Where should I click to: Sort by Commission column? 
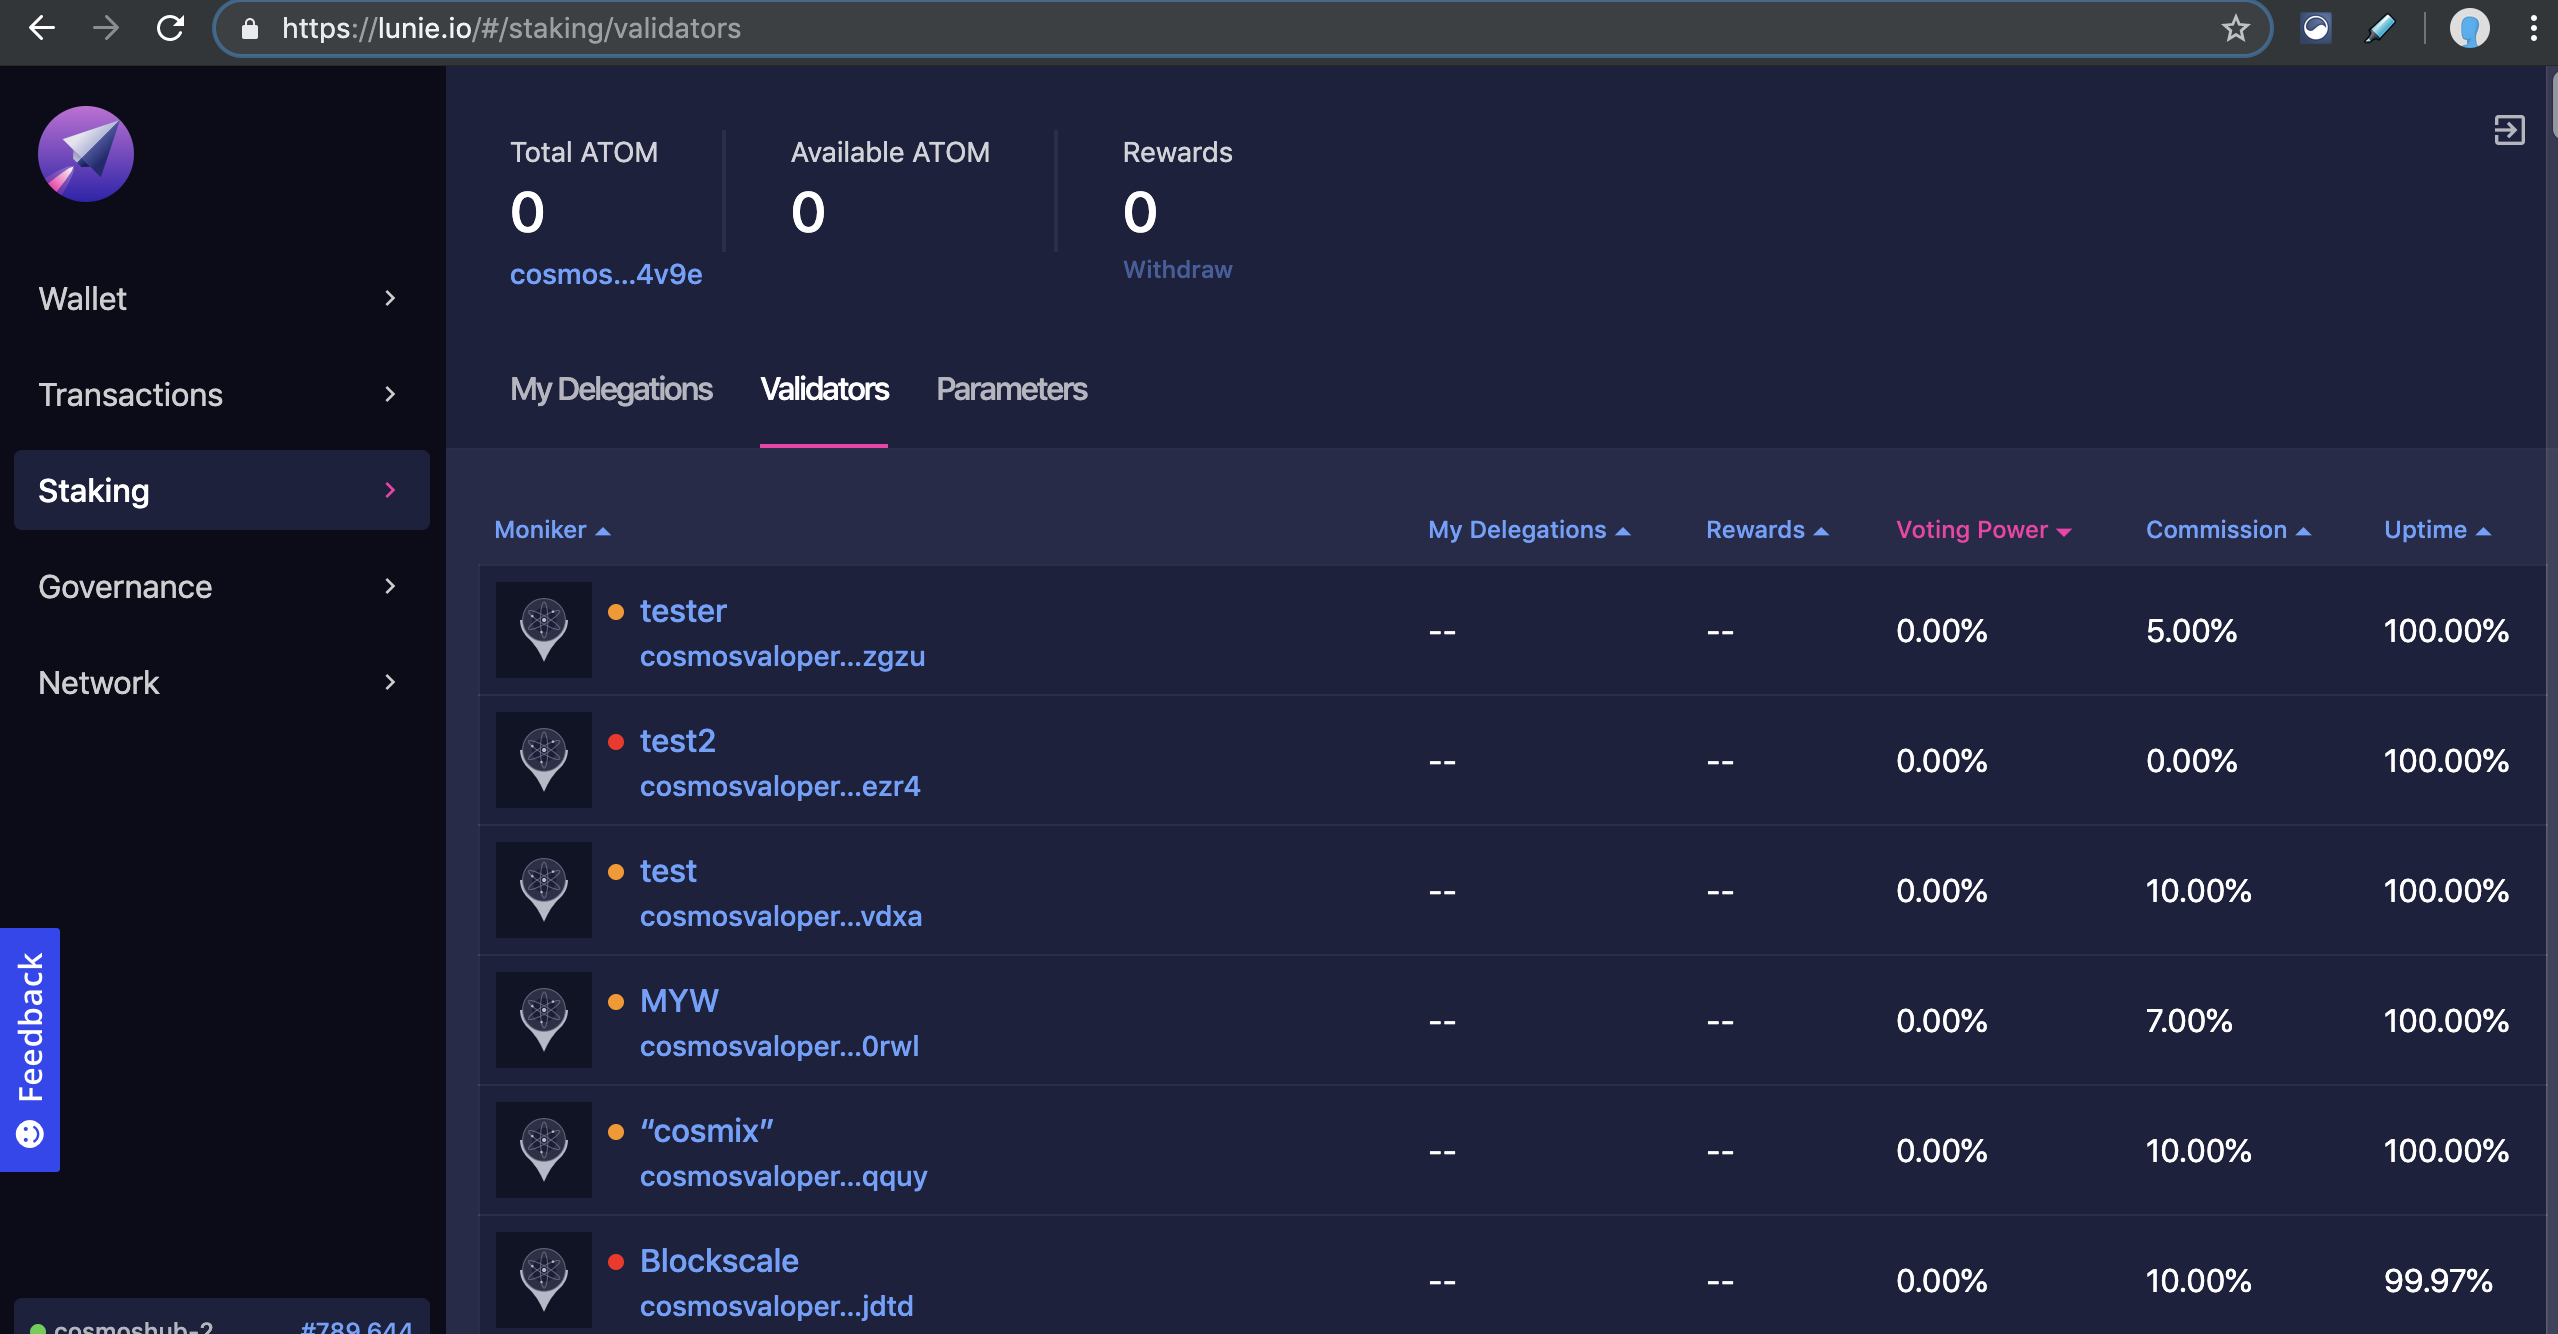pos(2228,530)
